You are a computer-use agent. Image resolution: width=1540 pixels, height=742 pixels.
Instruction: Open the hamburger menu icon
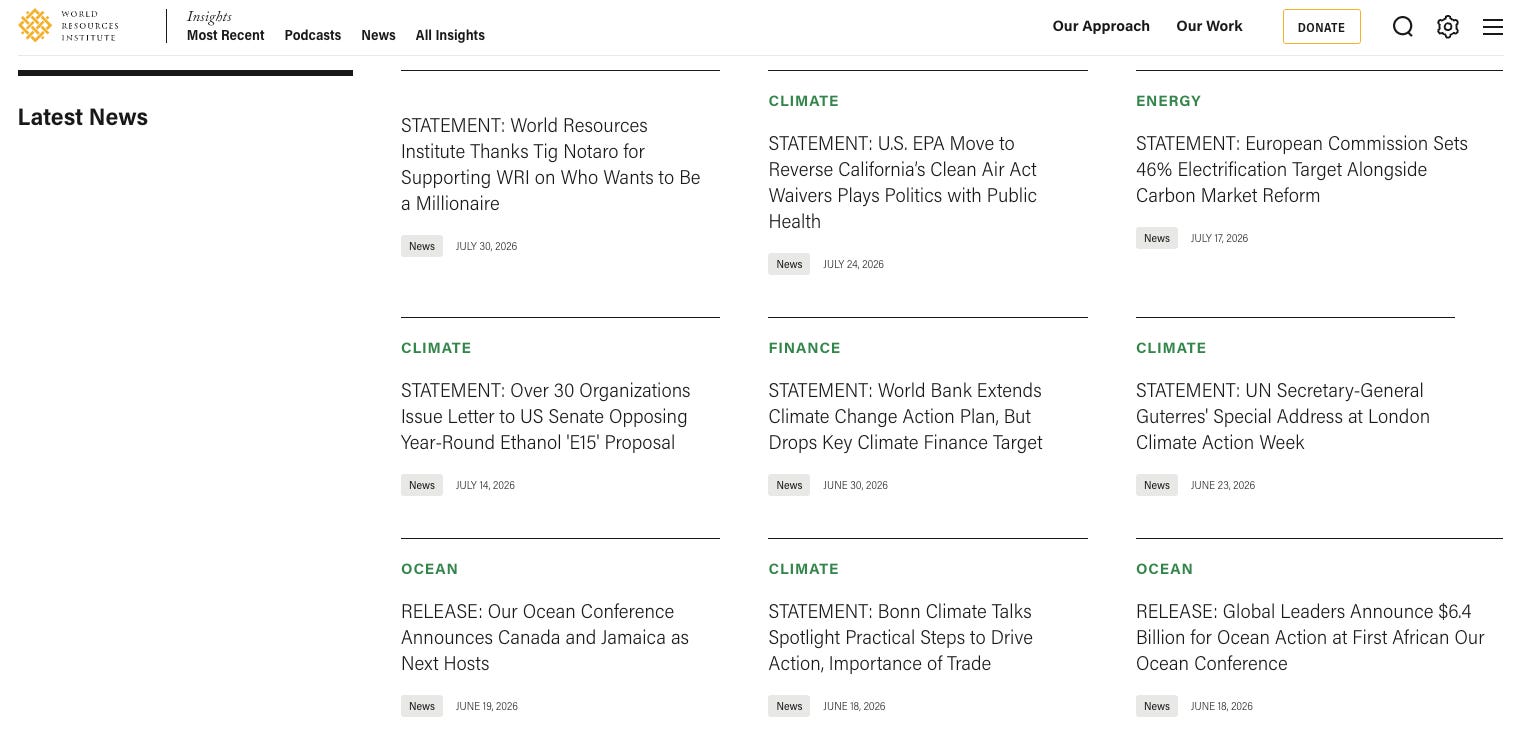(1492, 27)
